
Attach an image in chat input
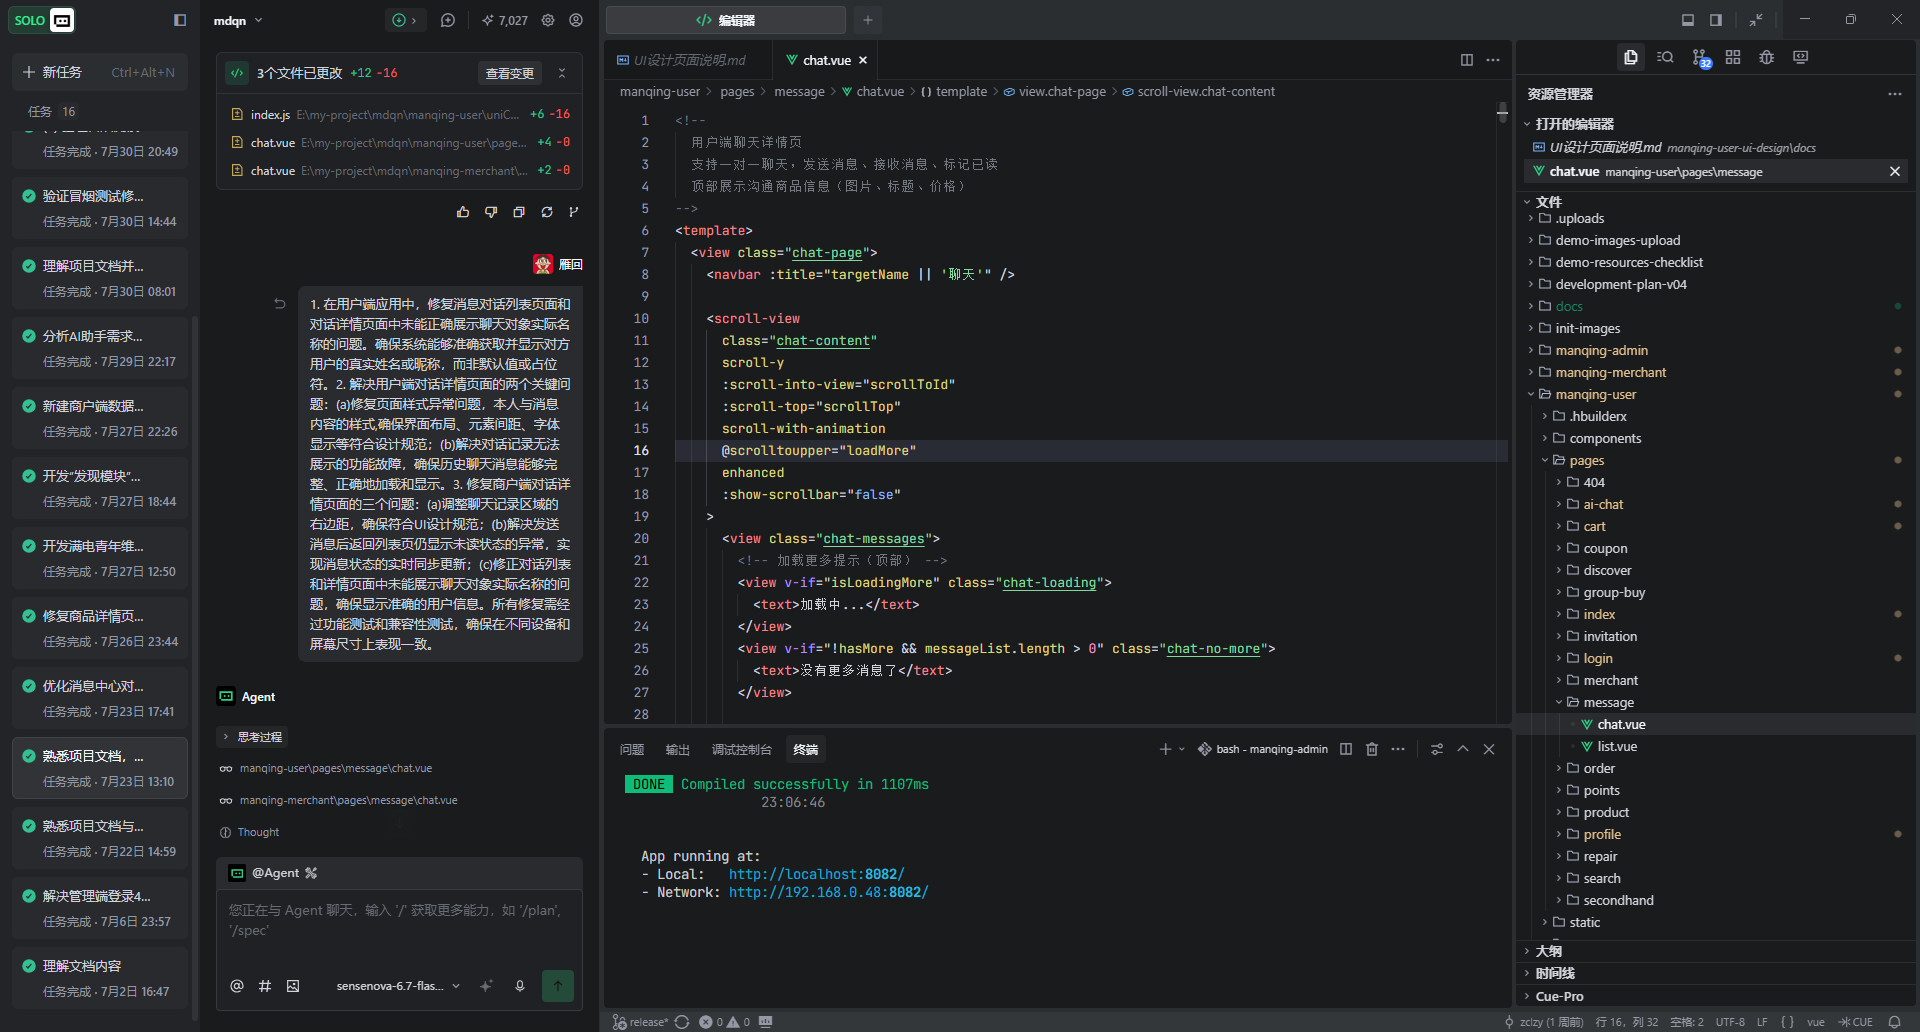tap(293, 986)
